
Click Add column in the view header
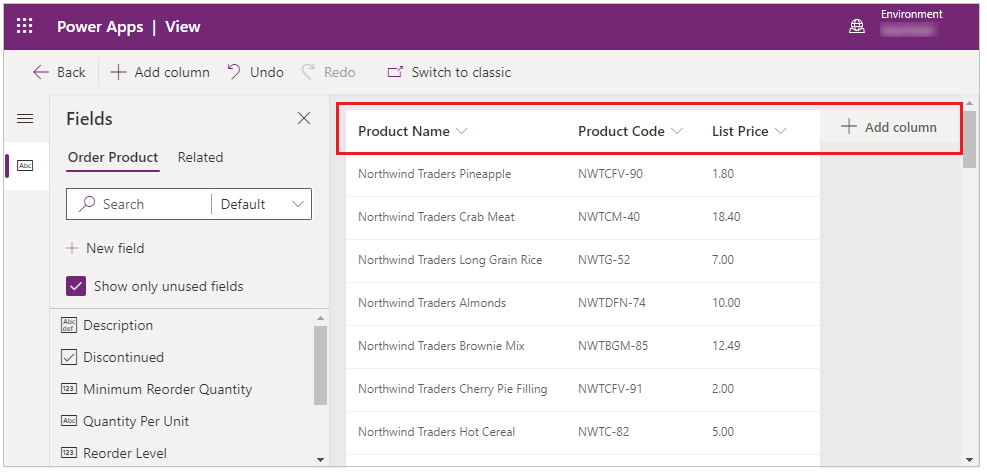(889, 127)
